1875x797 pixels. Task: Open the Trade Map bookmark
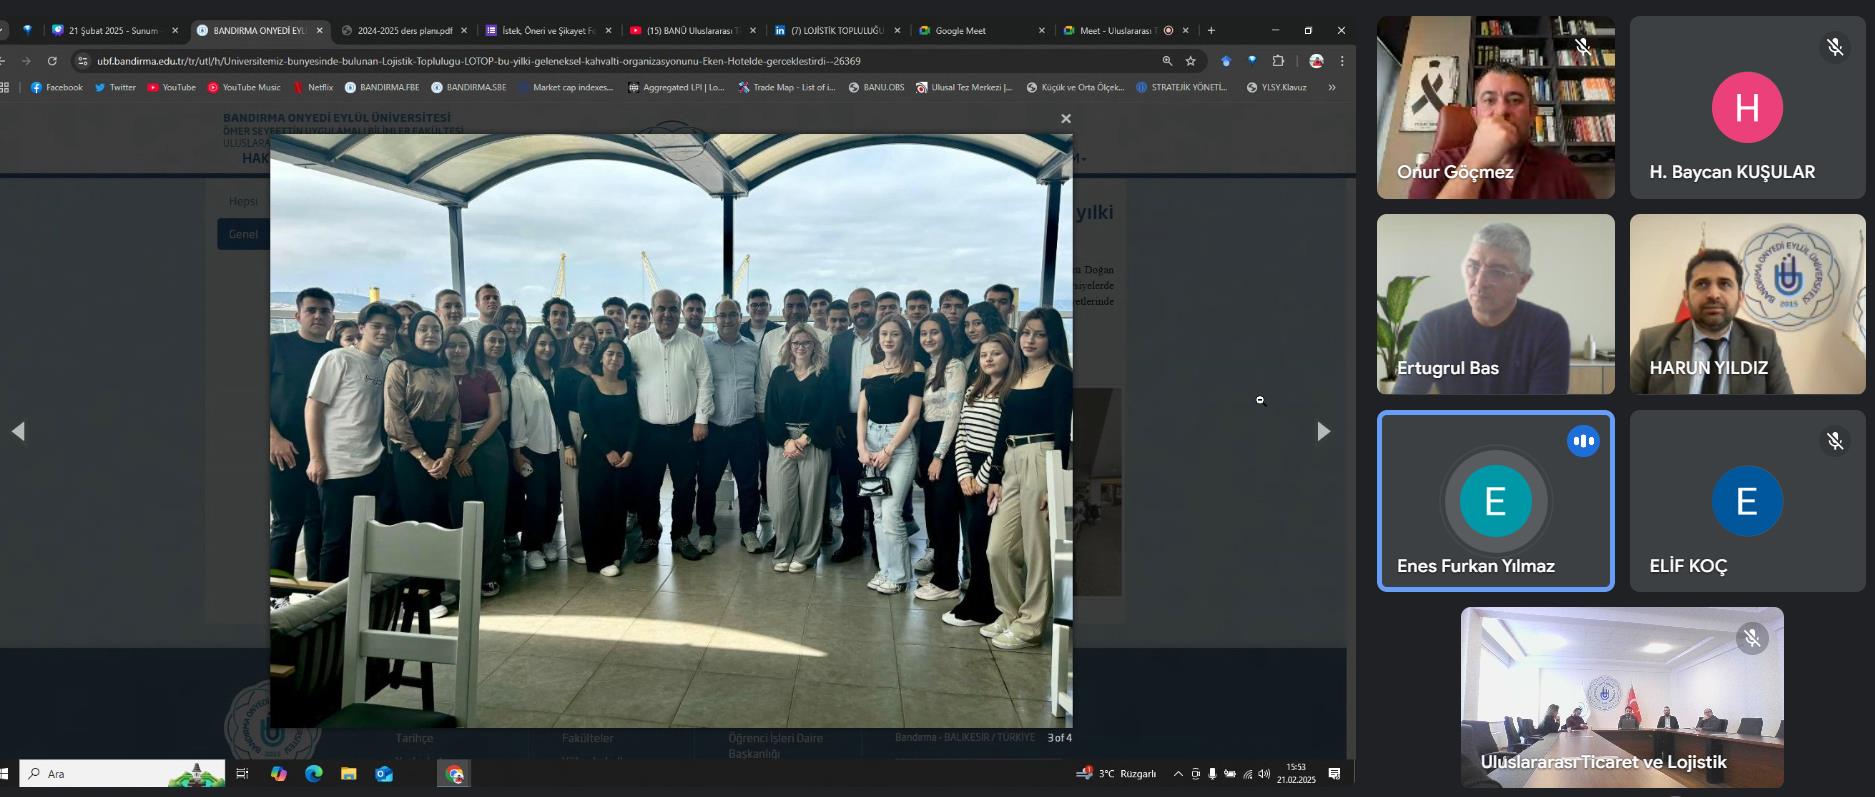[787, 88]
